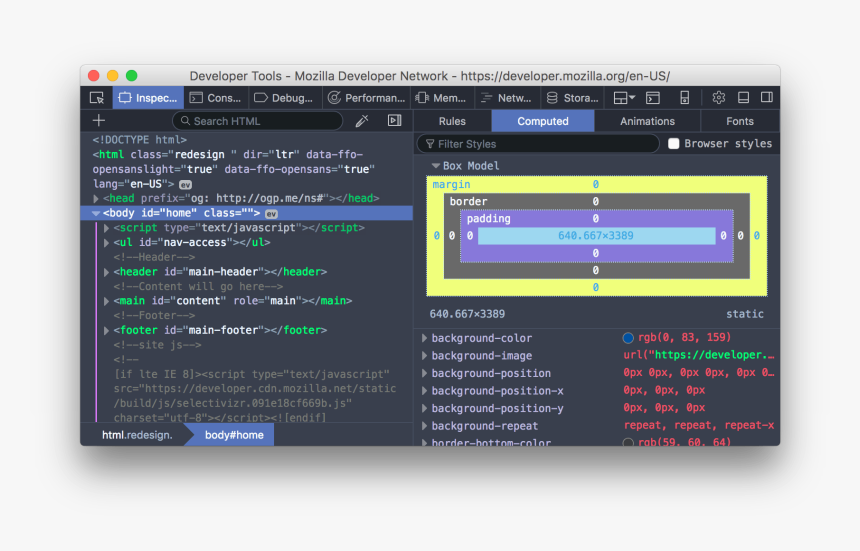
Task: Select the Footer comment node
Action: tap(154, 316)
